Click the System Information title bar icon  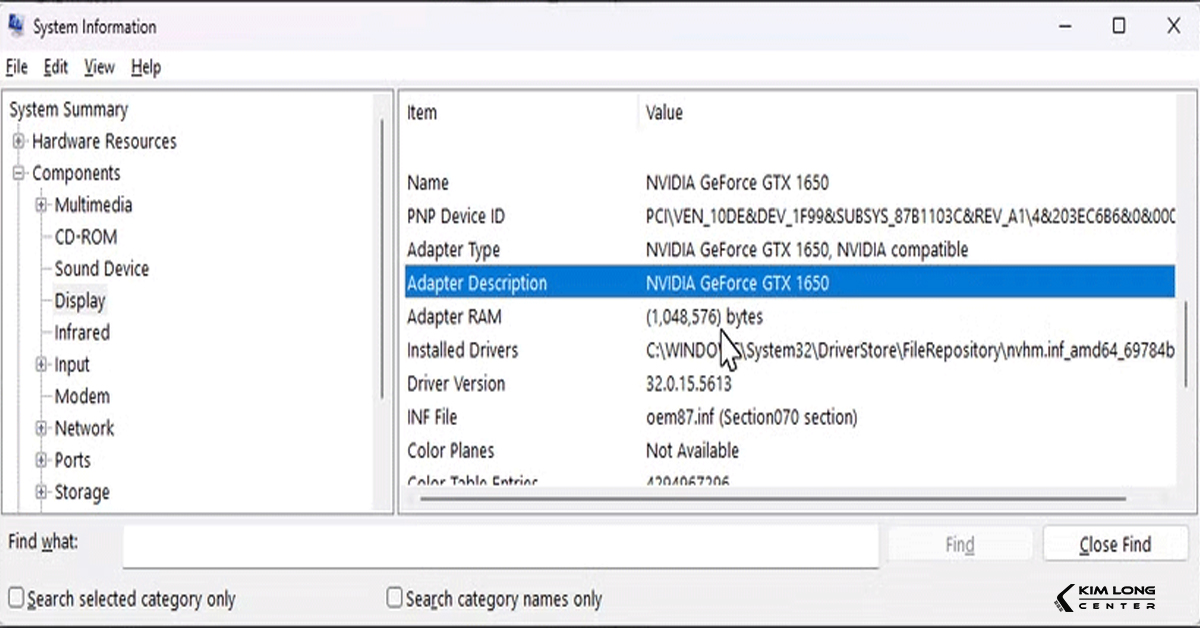click(16, 26)
